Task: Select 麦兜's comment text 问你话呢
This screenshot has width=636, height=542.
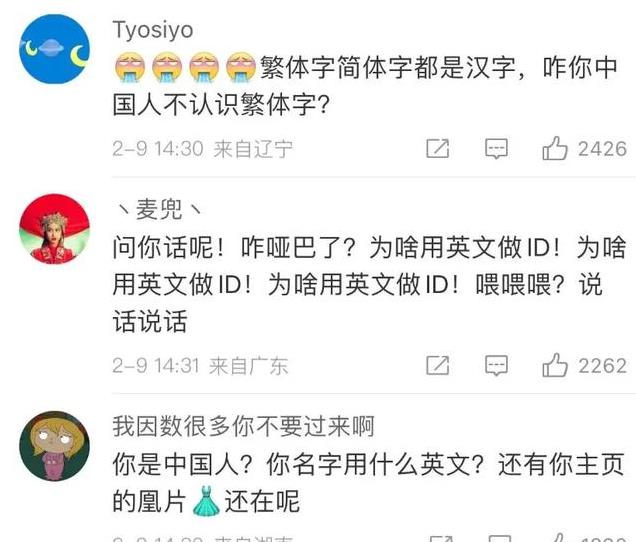Action: point(369,284)
